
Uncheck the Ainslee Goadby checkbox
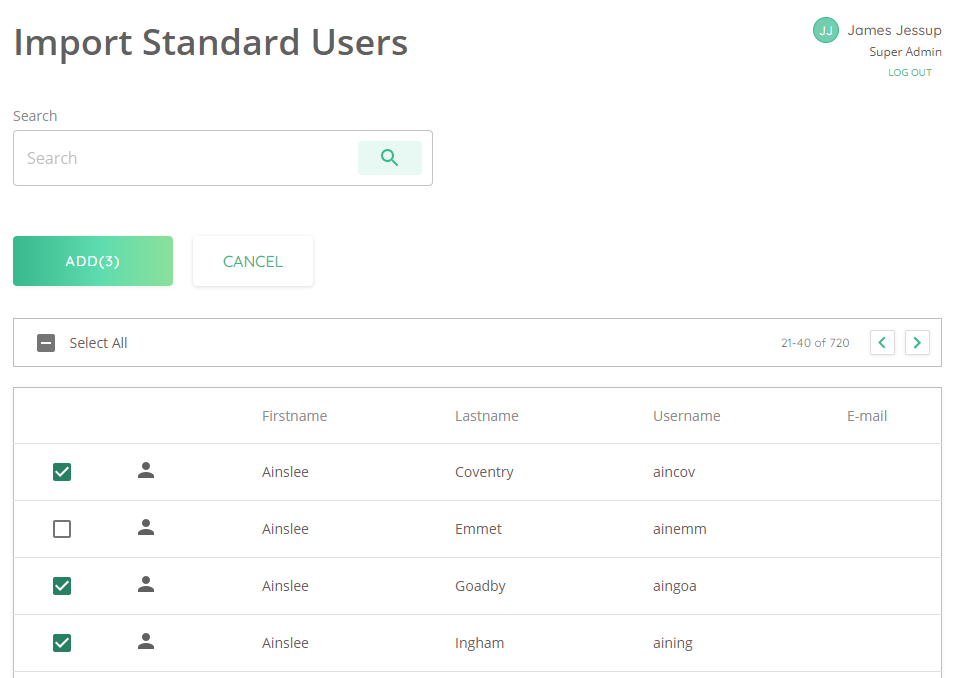pyautogui.click(x=62, y=586)
